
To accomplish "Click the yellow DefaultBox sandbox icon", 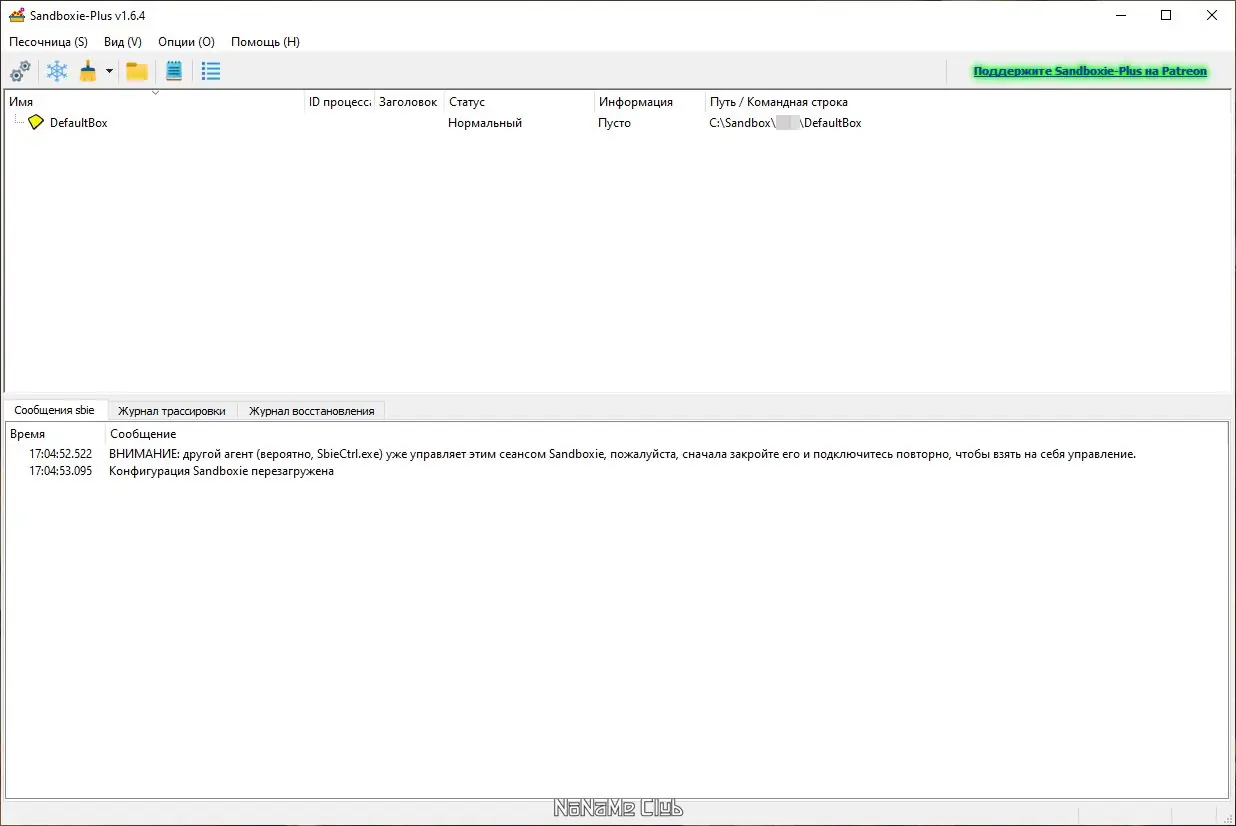I will coord(36,122).
